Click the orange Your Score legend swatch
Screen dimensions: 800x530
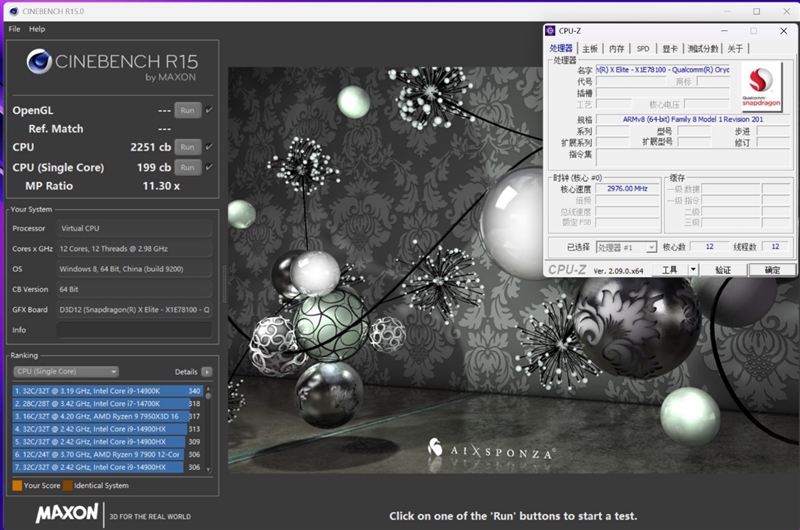click(x=17, y=486)
